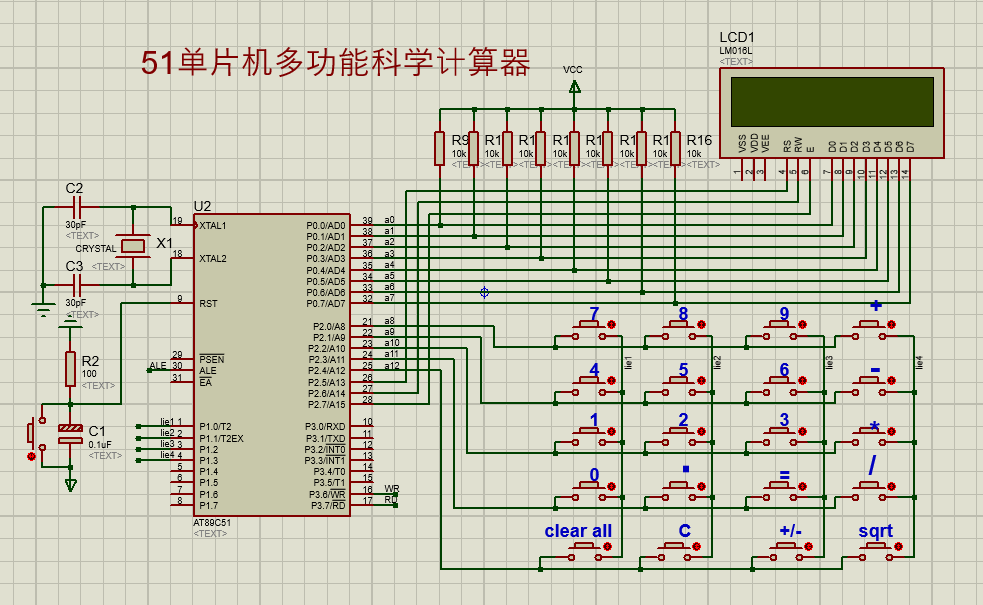Select resistor R2 component
983x605 pixels.
coord(70,366)
